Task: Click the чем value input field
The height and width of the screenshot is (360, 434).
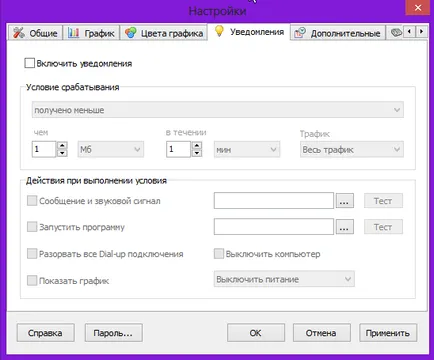Action: [44, 149]
